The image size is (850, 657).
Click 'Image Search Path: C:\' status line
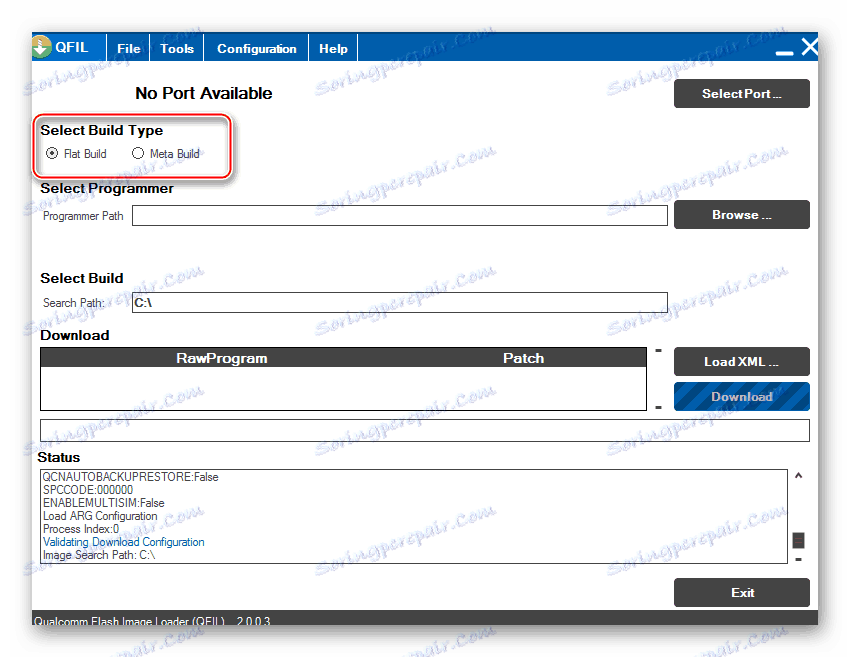click(x=99, y=555)
